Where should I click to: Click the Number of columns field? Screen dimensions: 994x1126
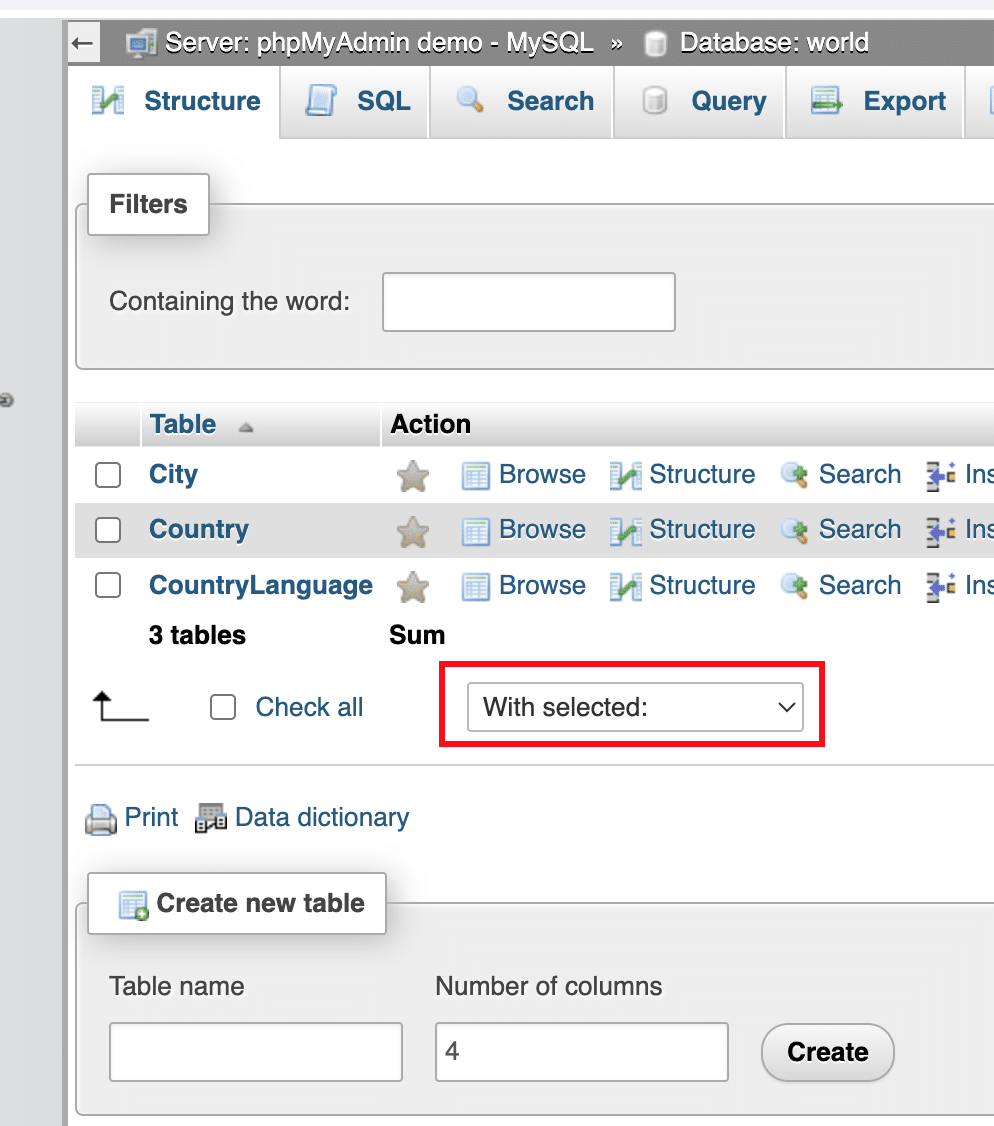(581, 1052)
